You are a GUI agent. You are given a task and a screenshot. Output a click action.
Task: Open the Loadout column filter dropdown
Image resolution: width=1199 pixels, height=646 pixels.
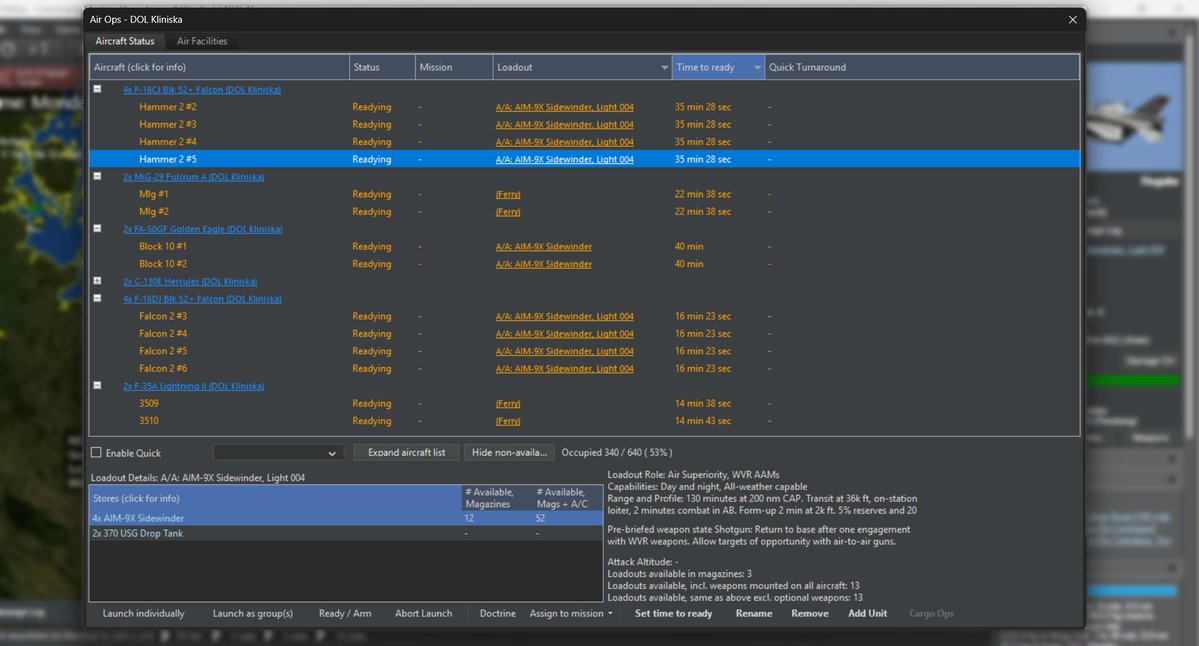664,67
